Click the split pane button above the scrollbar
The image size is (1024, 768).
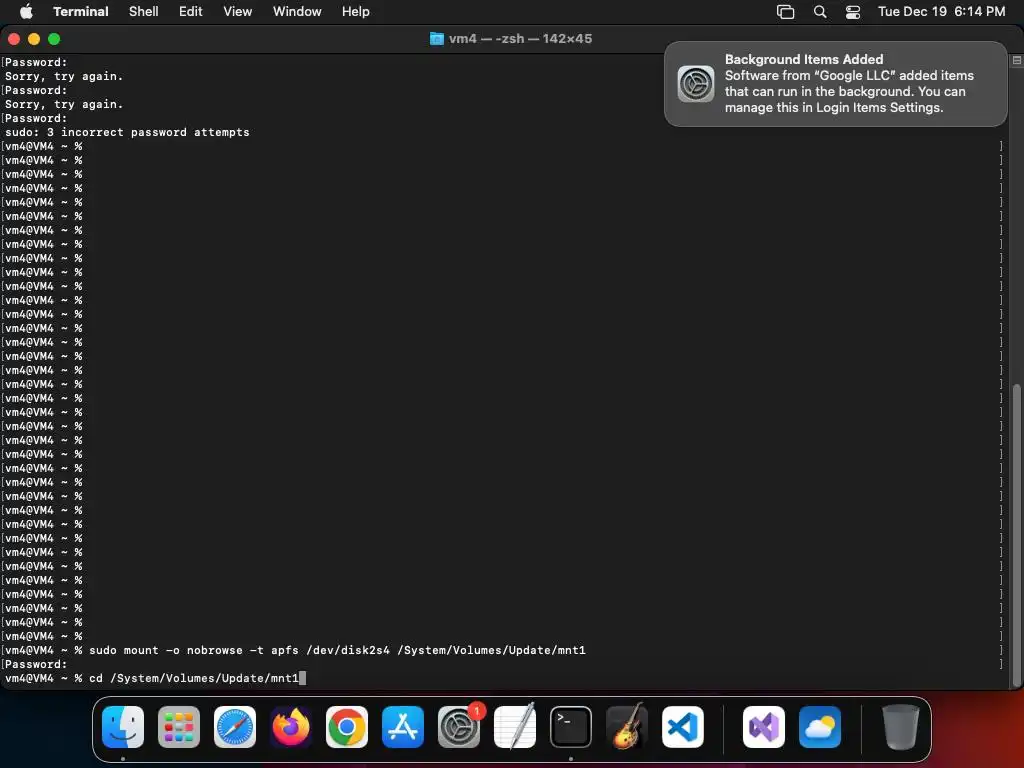click(x=1017, y=60)
